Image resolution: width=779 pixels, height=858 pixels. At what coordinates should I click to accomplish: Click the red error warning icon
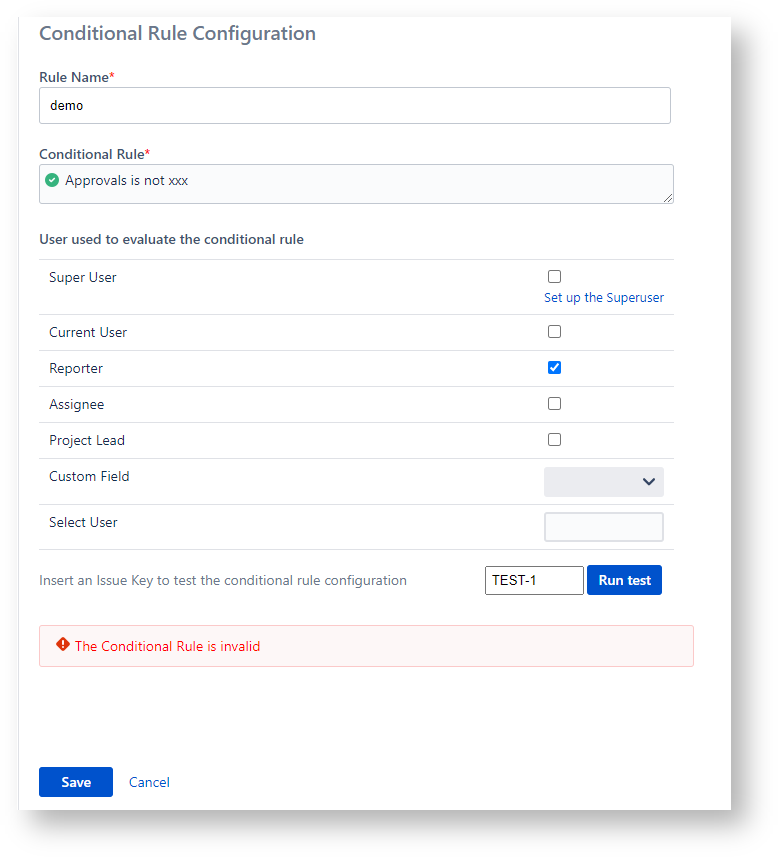[63, 645]
